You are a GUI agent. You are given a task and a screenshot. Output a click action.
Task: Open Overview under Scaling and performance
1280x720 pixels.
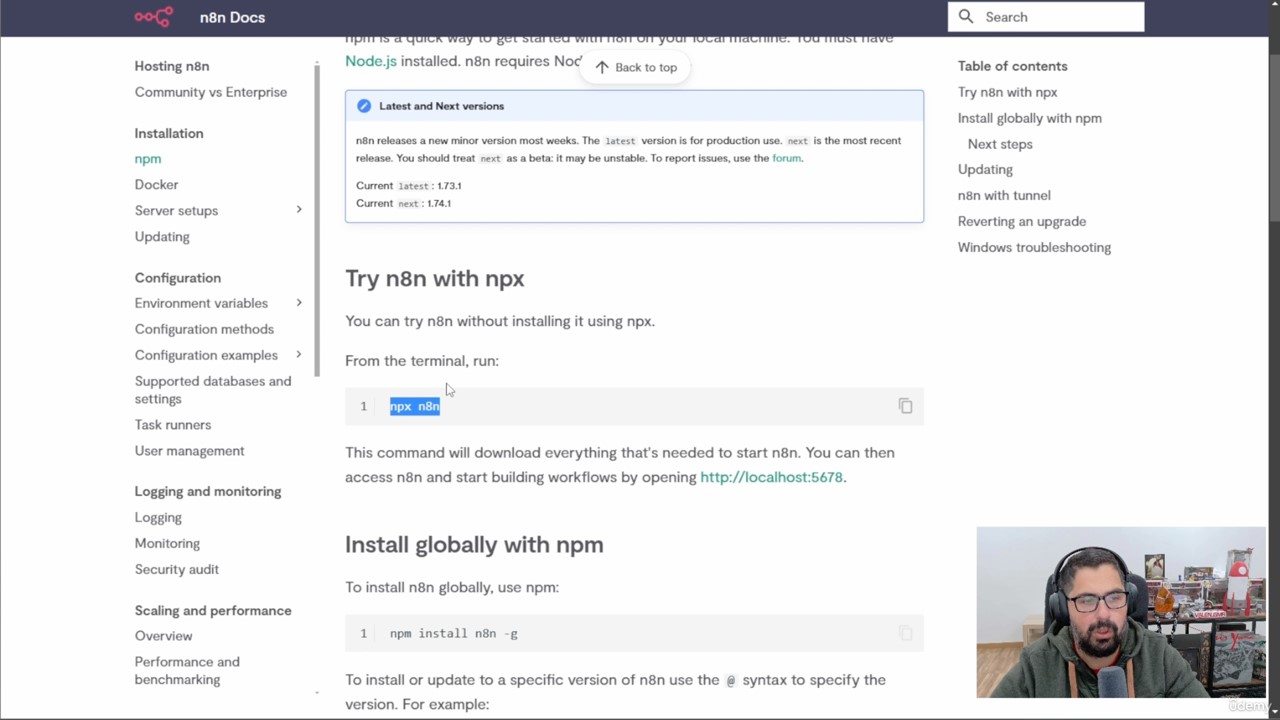(x=163, y=636)
